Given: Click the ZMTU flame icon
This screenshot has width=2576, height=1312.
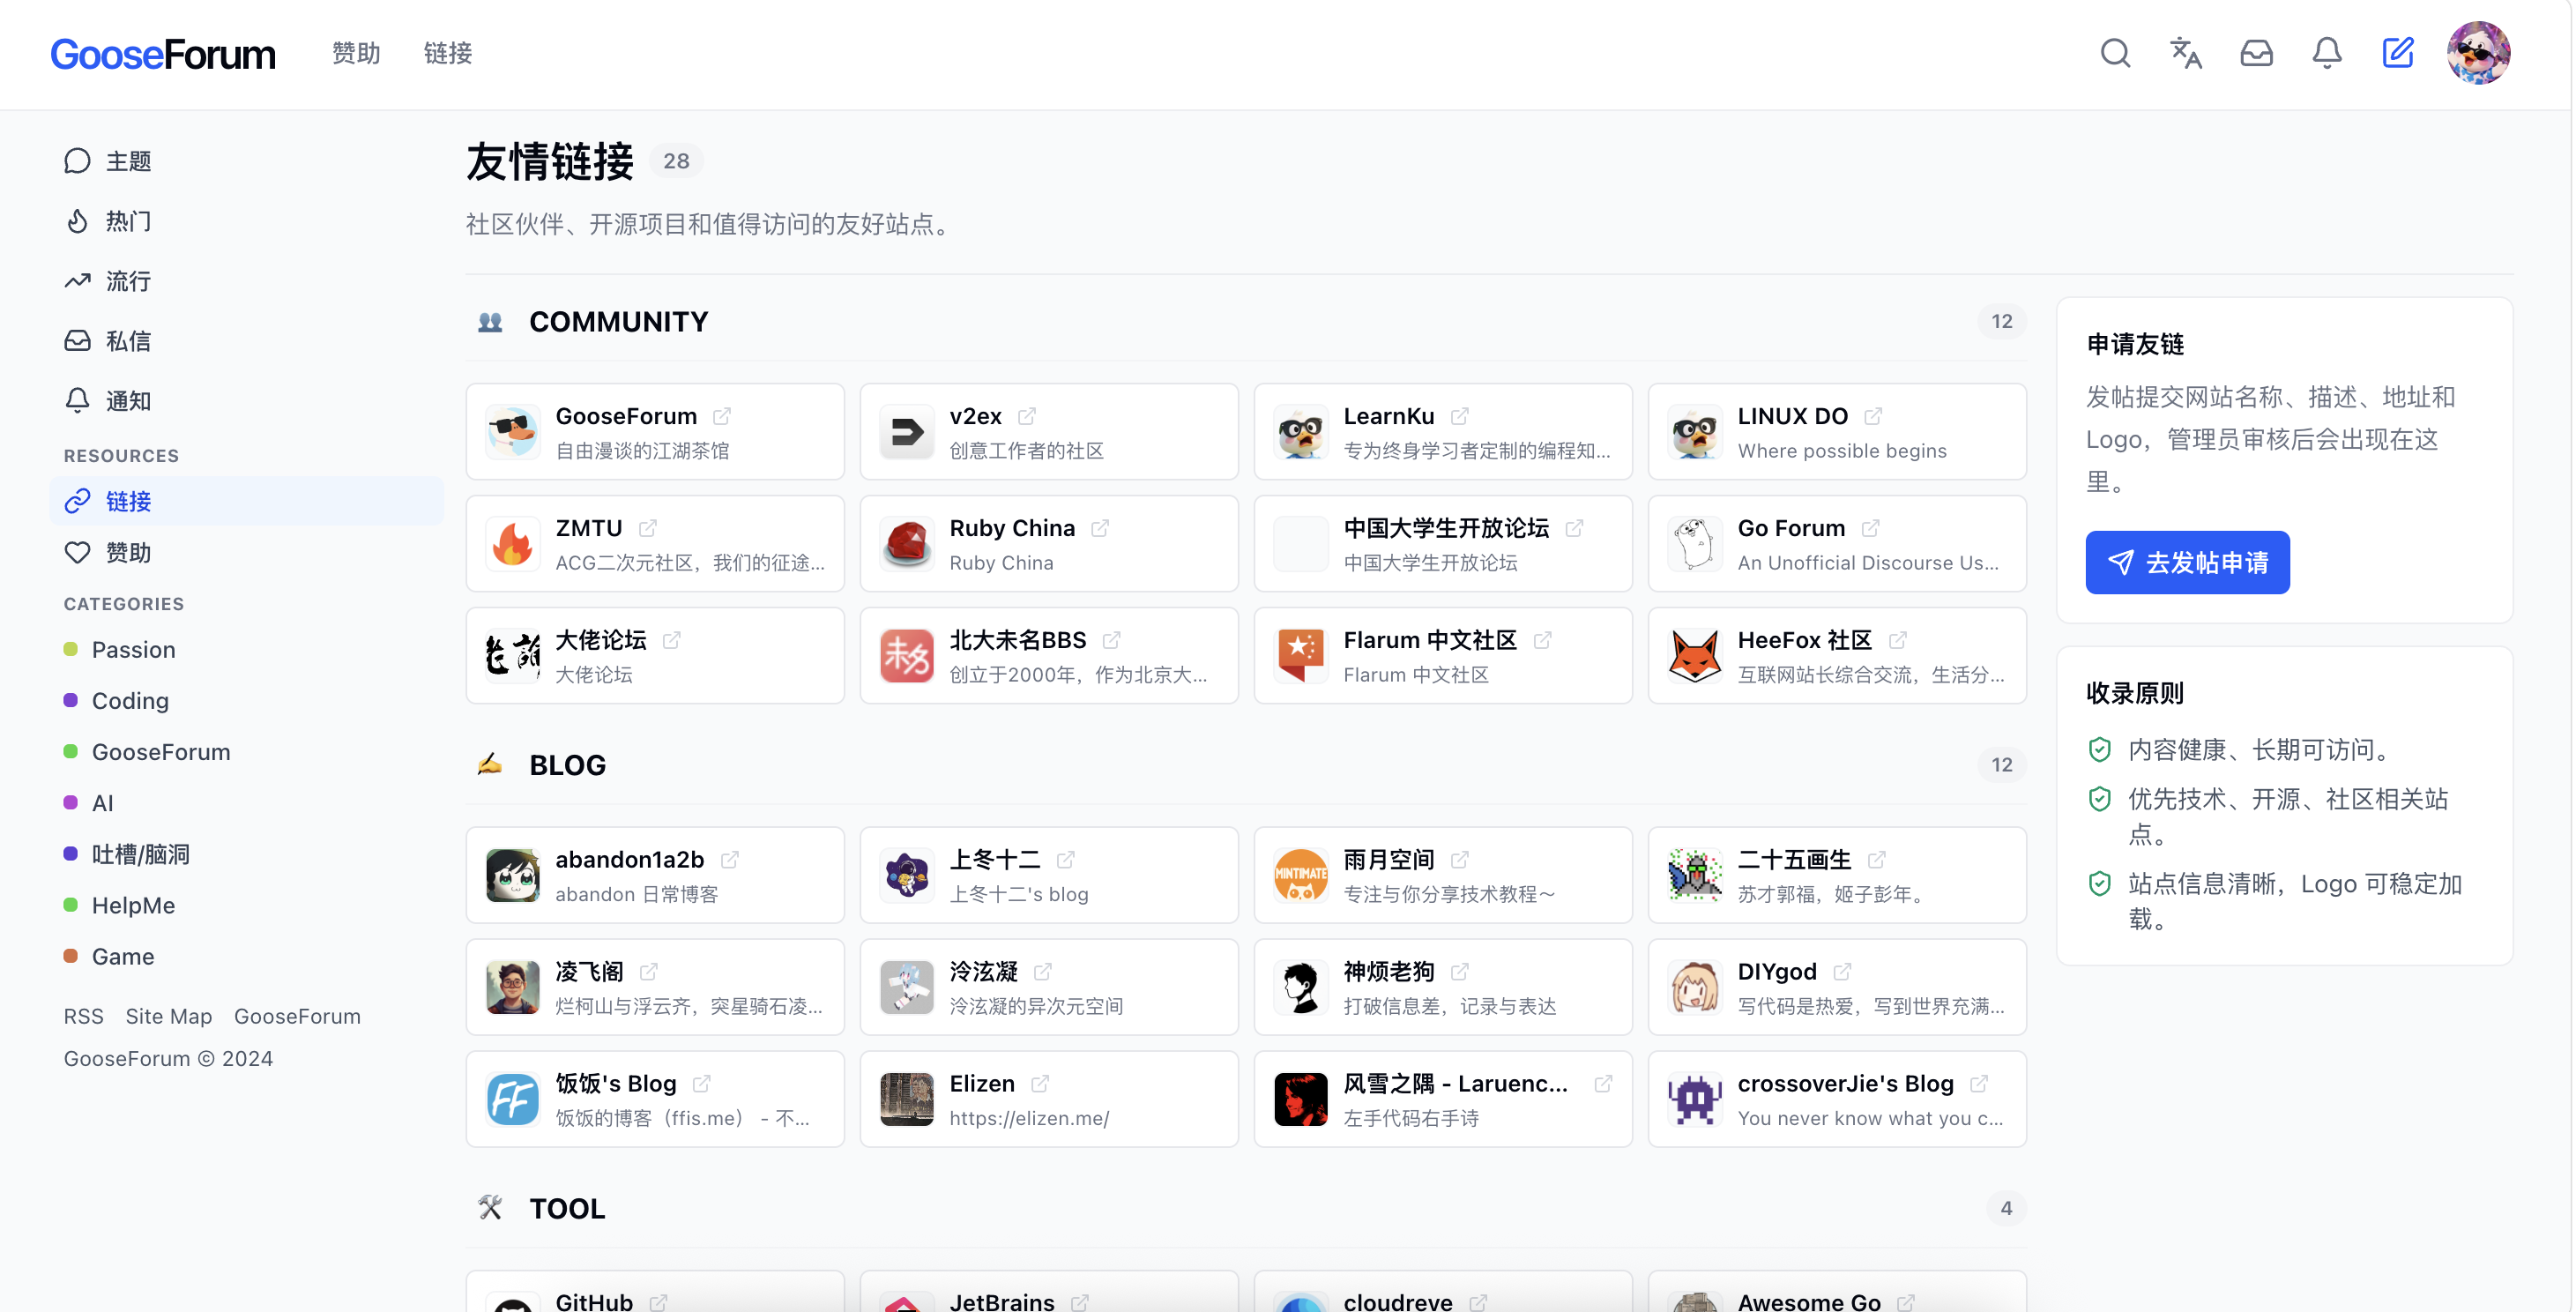Looking at the screenshot, I should 513,544.
